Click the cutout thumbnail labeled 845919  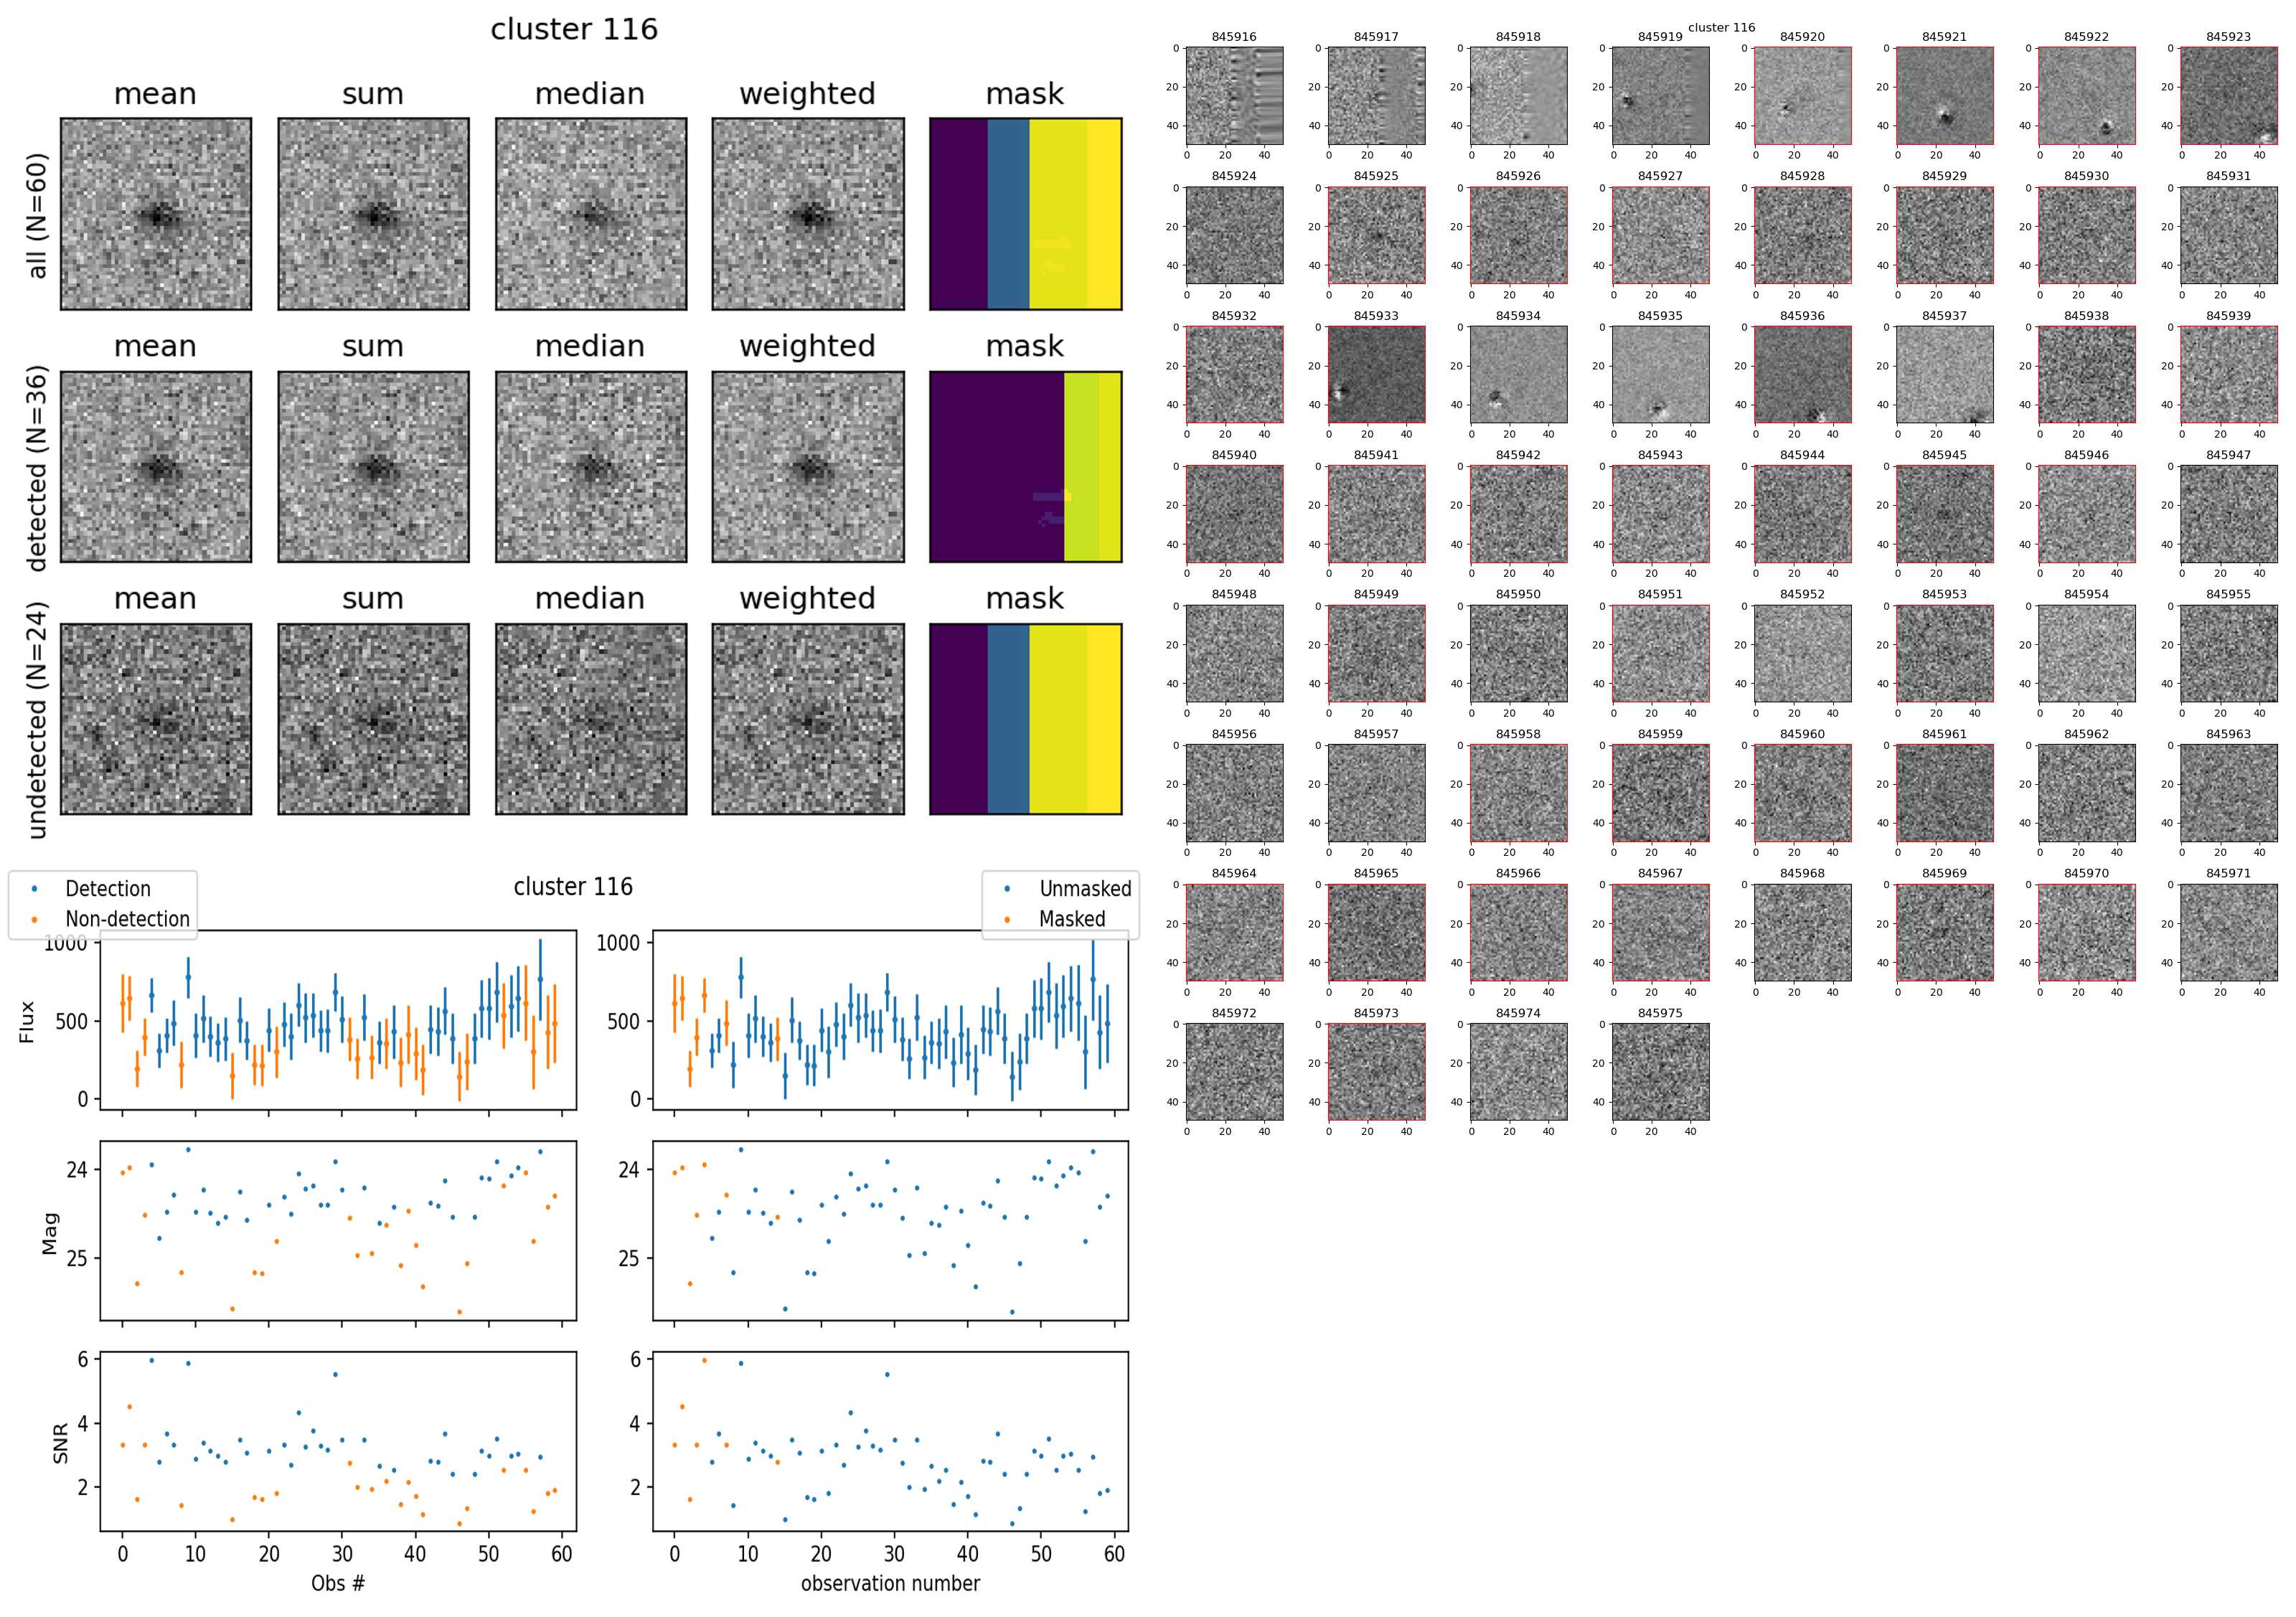pos(1660,96)
